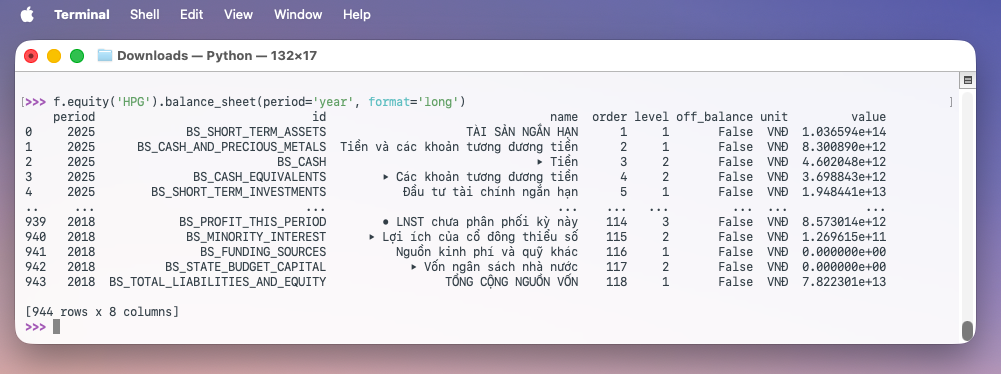
Task: Click the name 'TÀI SẢN NGẮN HẠN'
Action: tap(522, 132)
